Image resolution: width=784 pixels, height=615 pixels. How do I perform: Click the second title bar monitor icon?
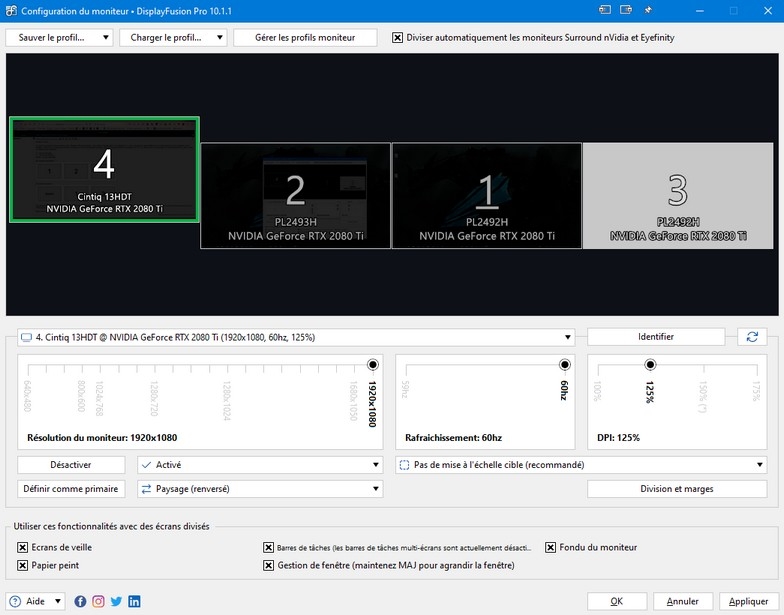(626, 10)
